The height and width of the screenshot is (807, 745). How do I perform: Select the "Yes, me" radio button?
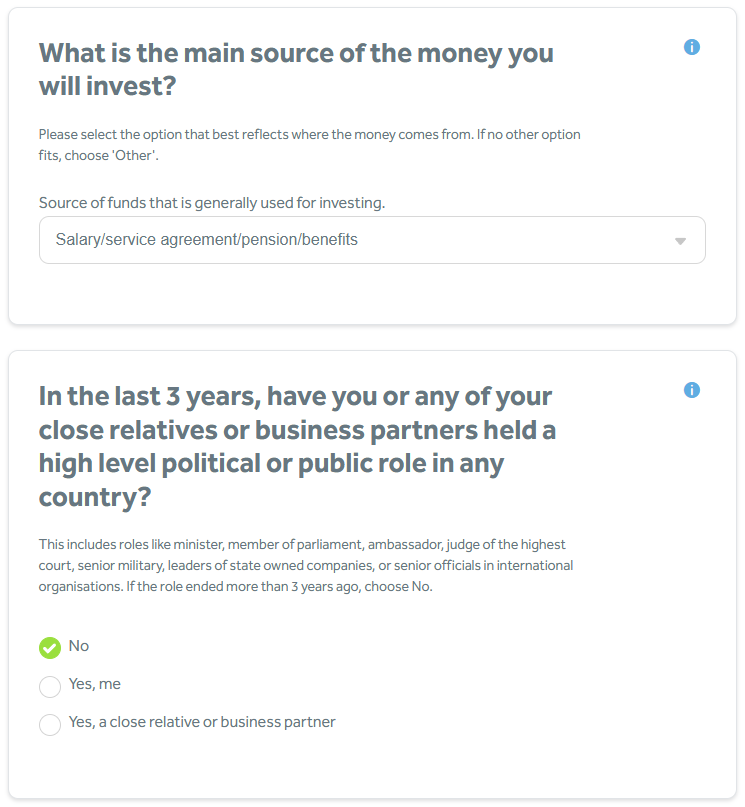50,687
